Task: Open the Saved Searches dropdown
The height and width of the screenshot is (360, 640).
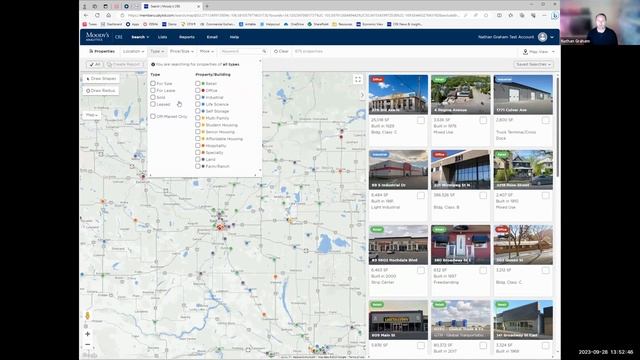Action: coord(533,64)
